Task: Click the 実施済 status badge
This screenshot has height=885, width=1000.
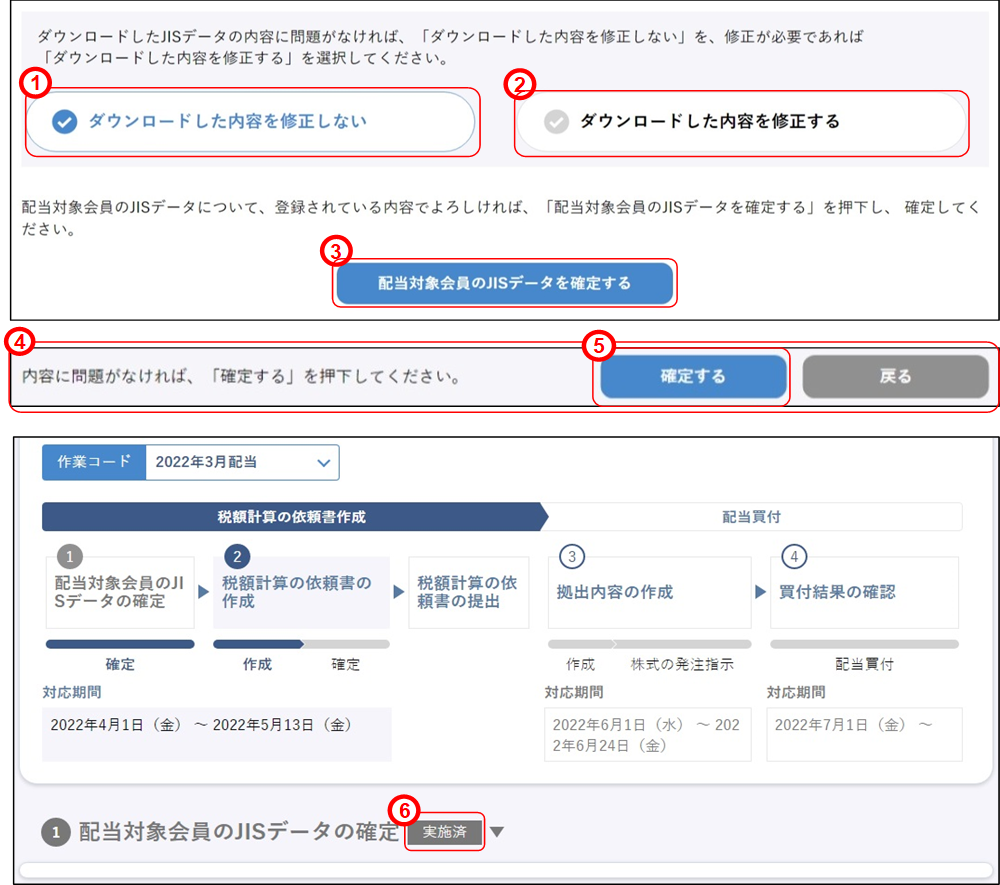Action: [x=445, y=832]
